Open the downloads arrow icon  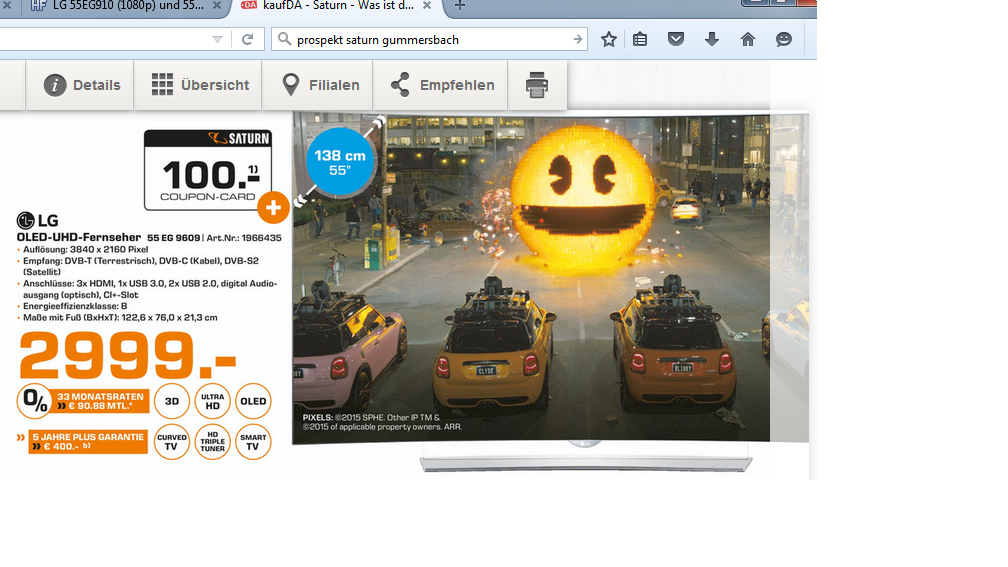click(712, 39)
